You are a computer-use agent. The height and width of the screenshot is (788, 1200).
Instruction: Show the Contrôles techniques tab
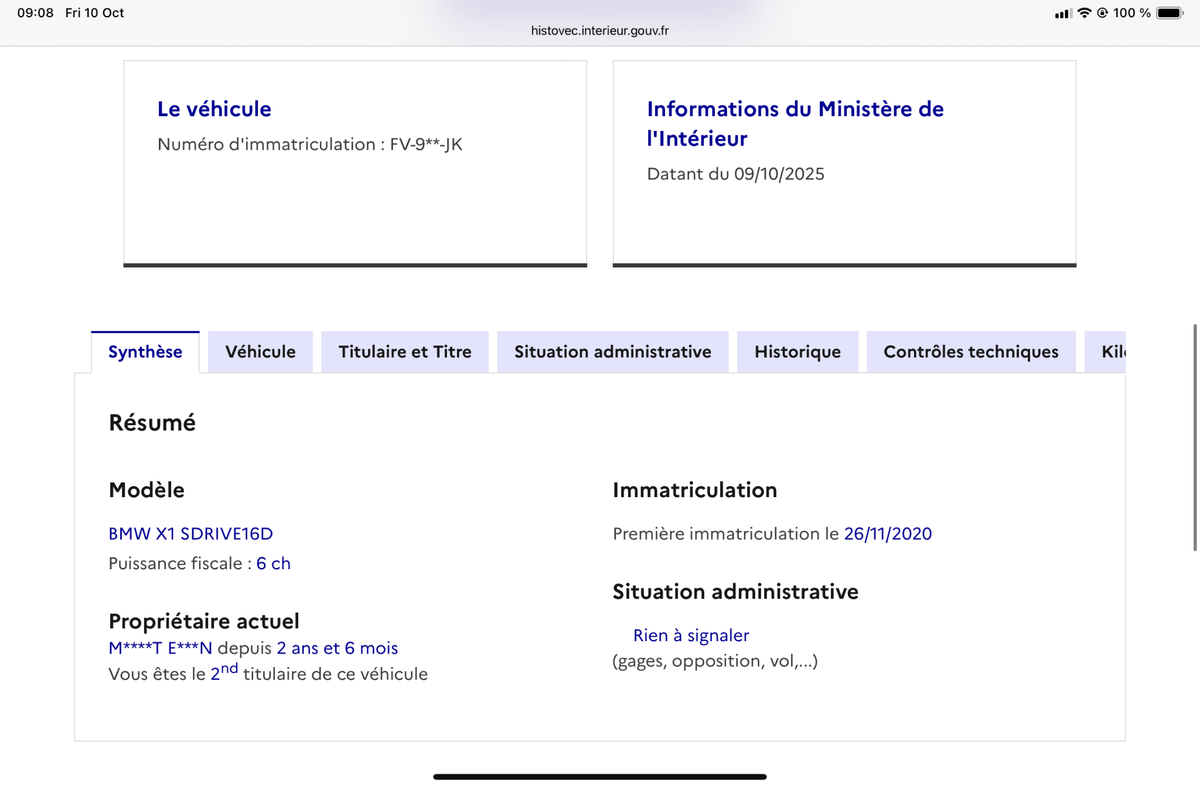970,352
